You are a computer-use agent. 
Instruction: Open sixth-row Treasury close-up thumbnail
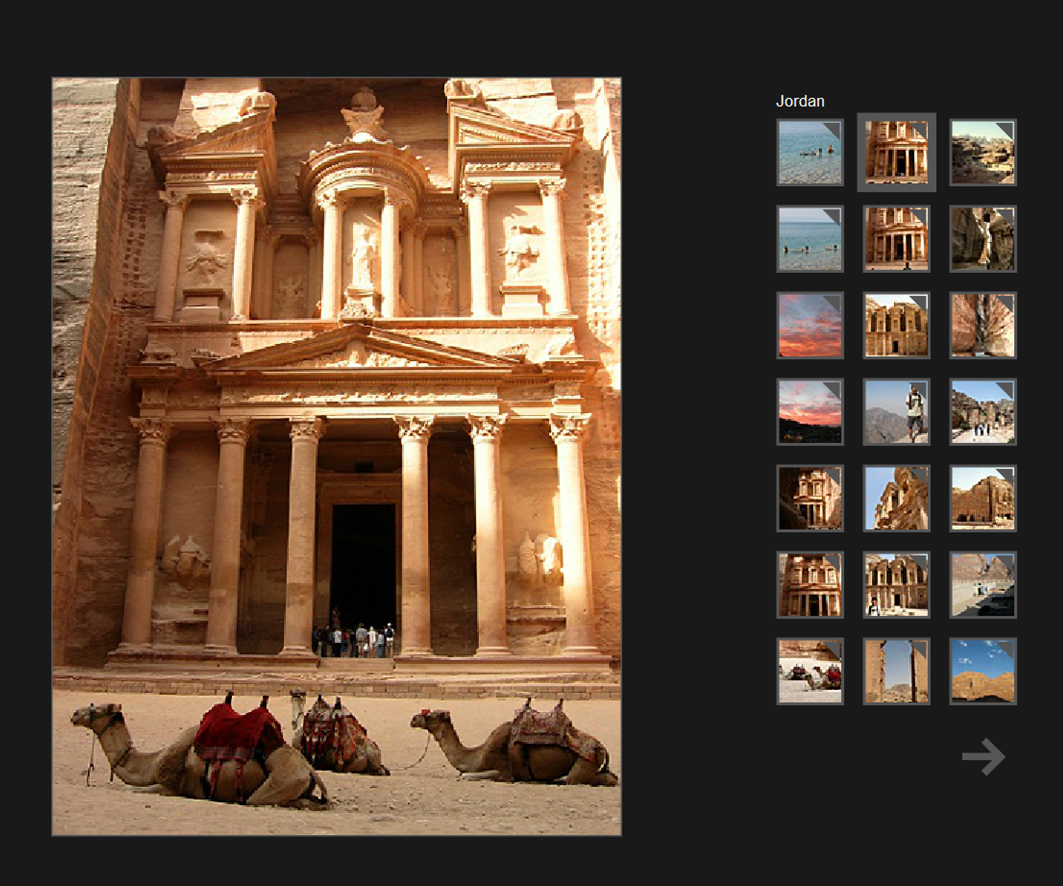point(810,584)
